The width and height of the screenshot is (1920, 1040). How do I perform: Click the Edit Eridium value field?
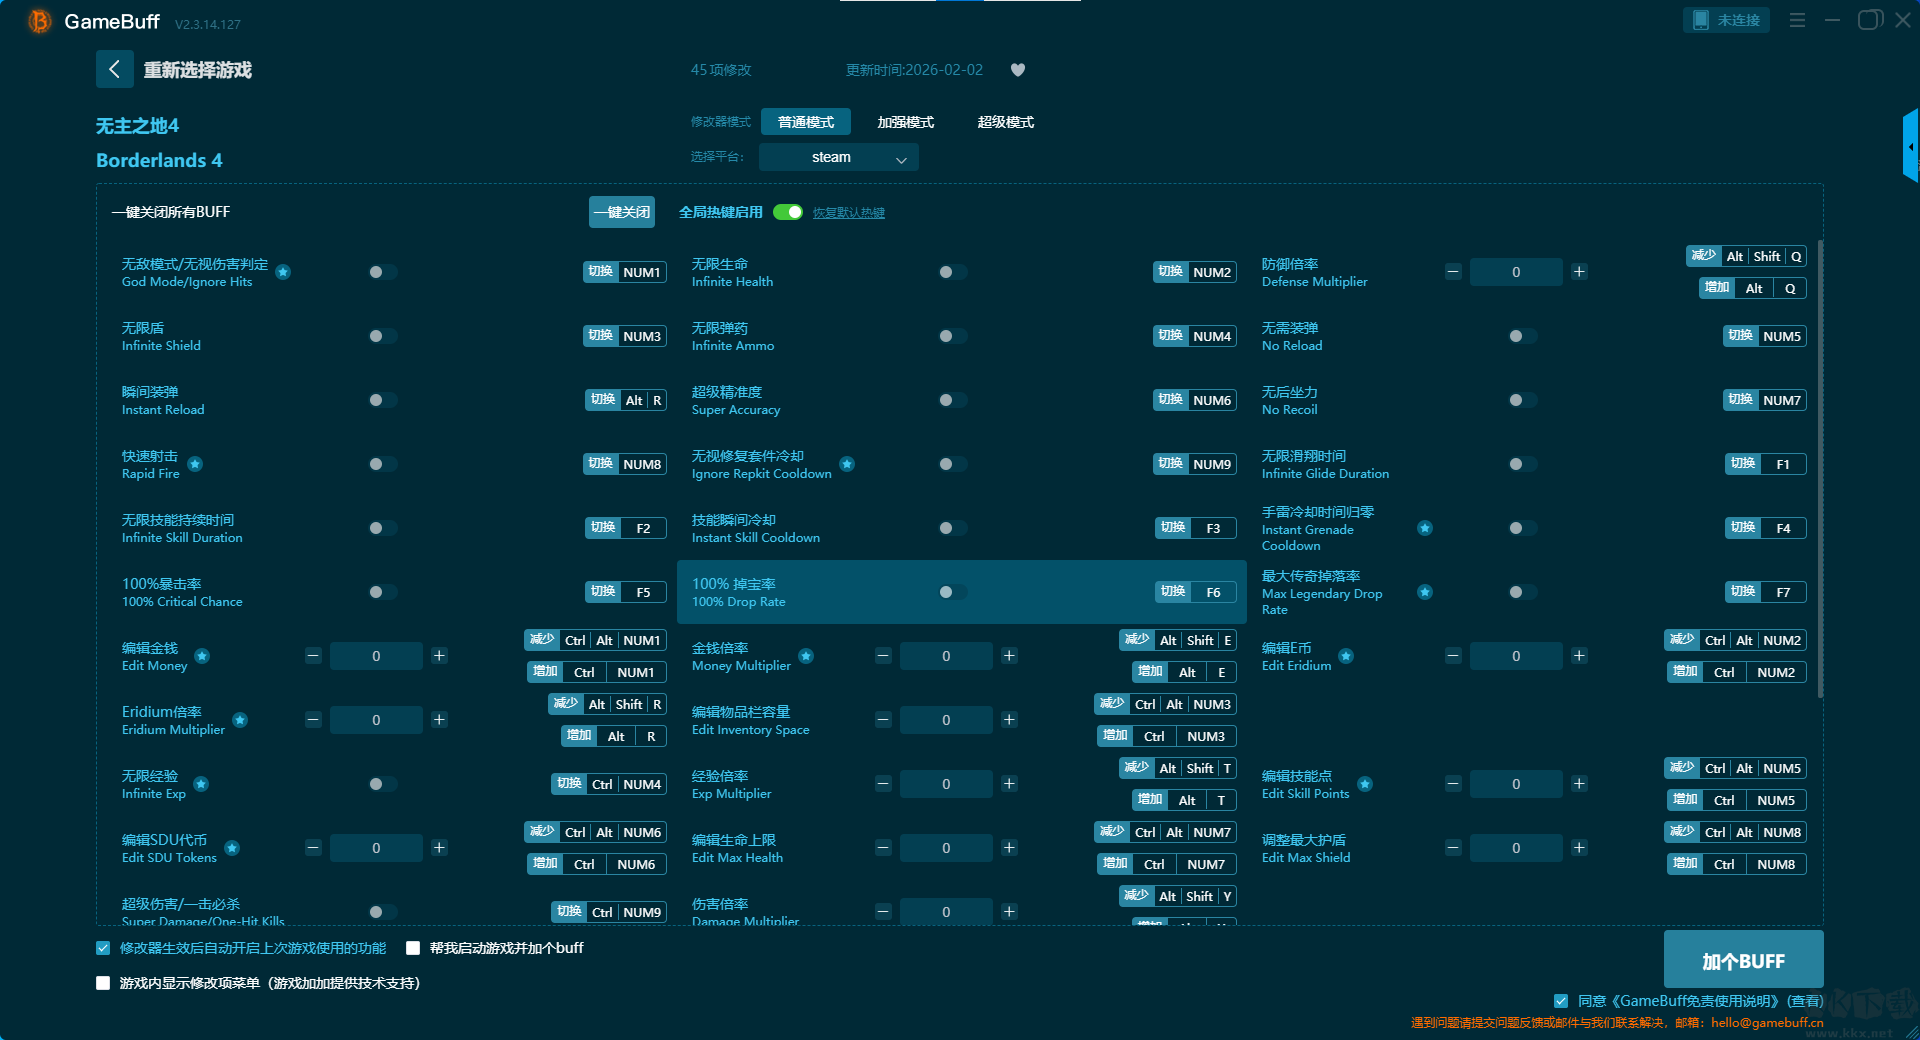point(1516,656)
